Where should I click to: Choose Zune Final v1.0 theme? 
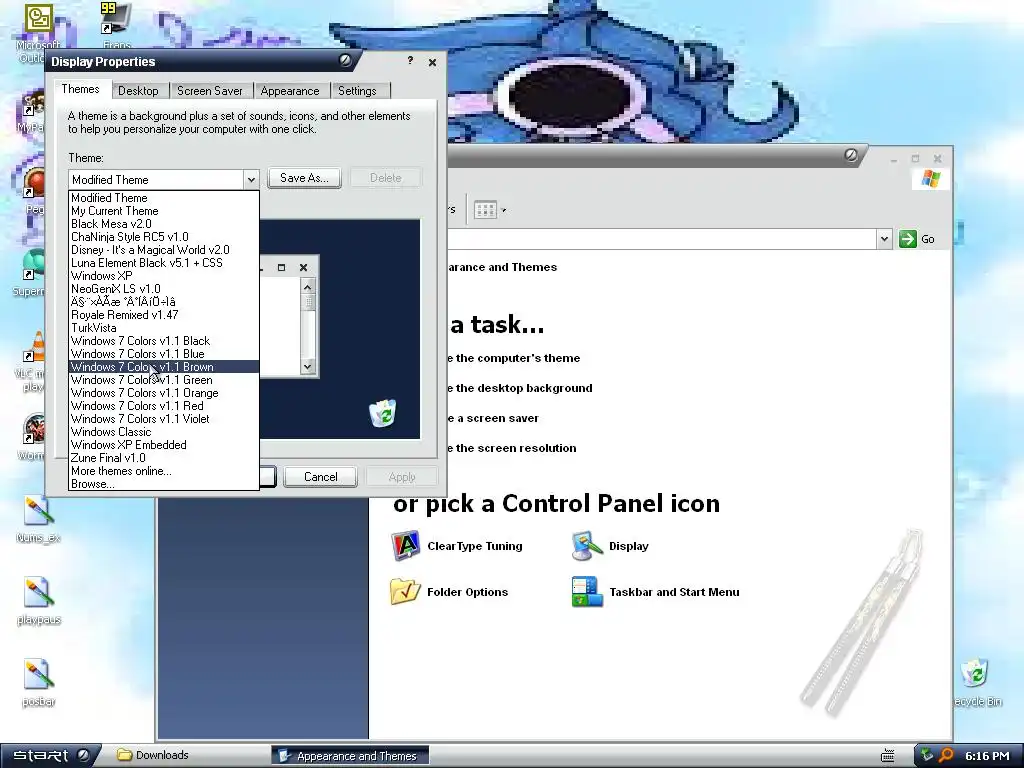click(x=164, y=458)
